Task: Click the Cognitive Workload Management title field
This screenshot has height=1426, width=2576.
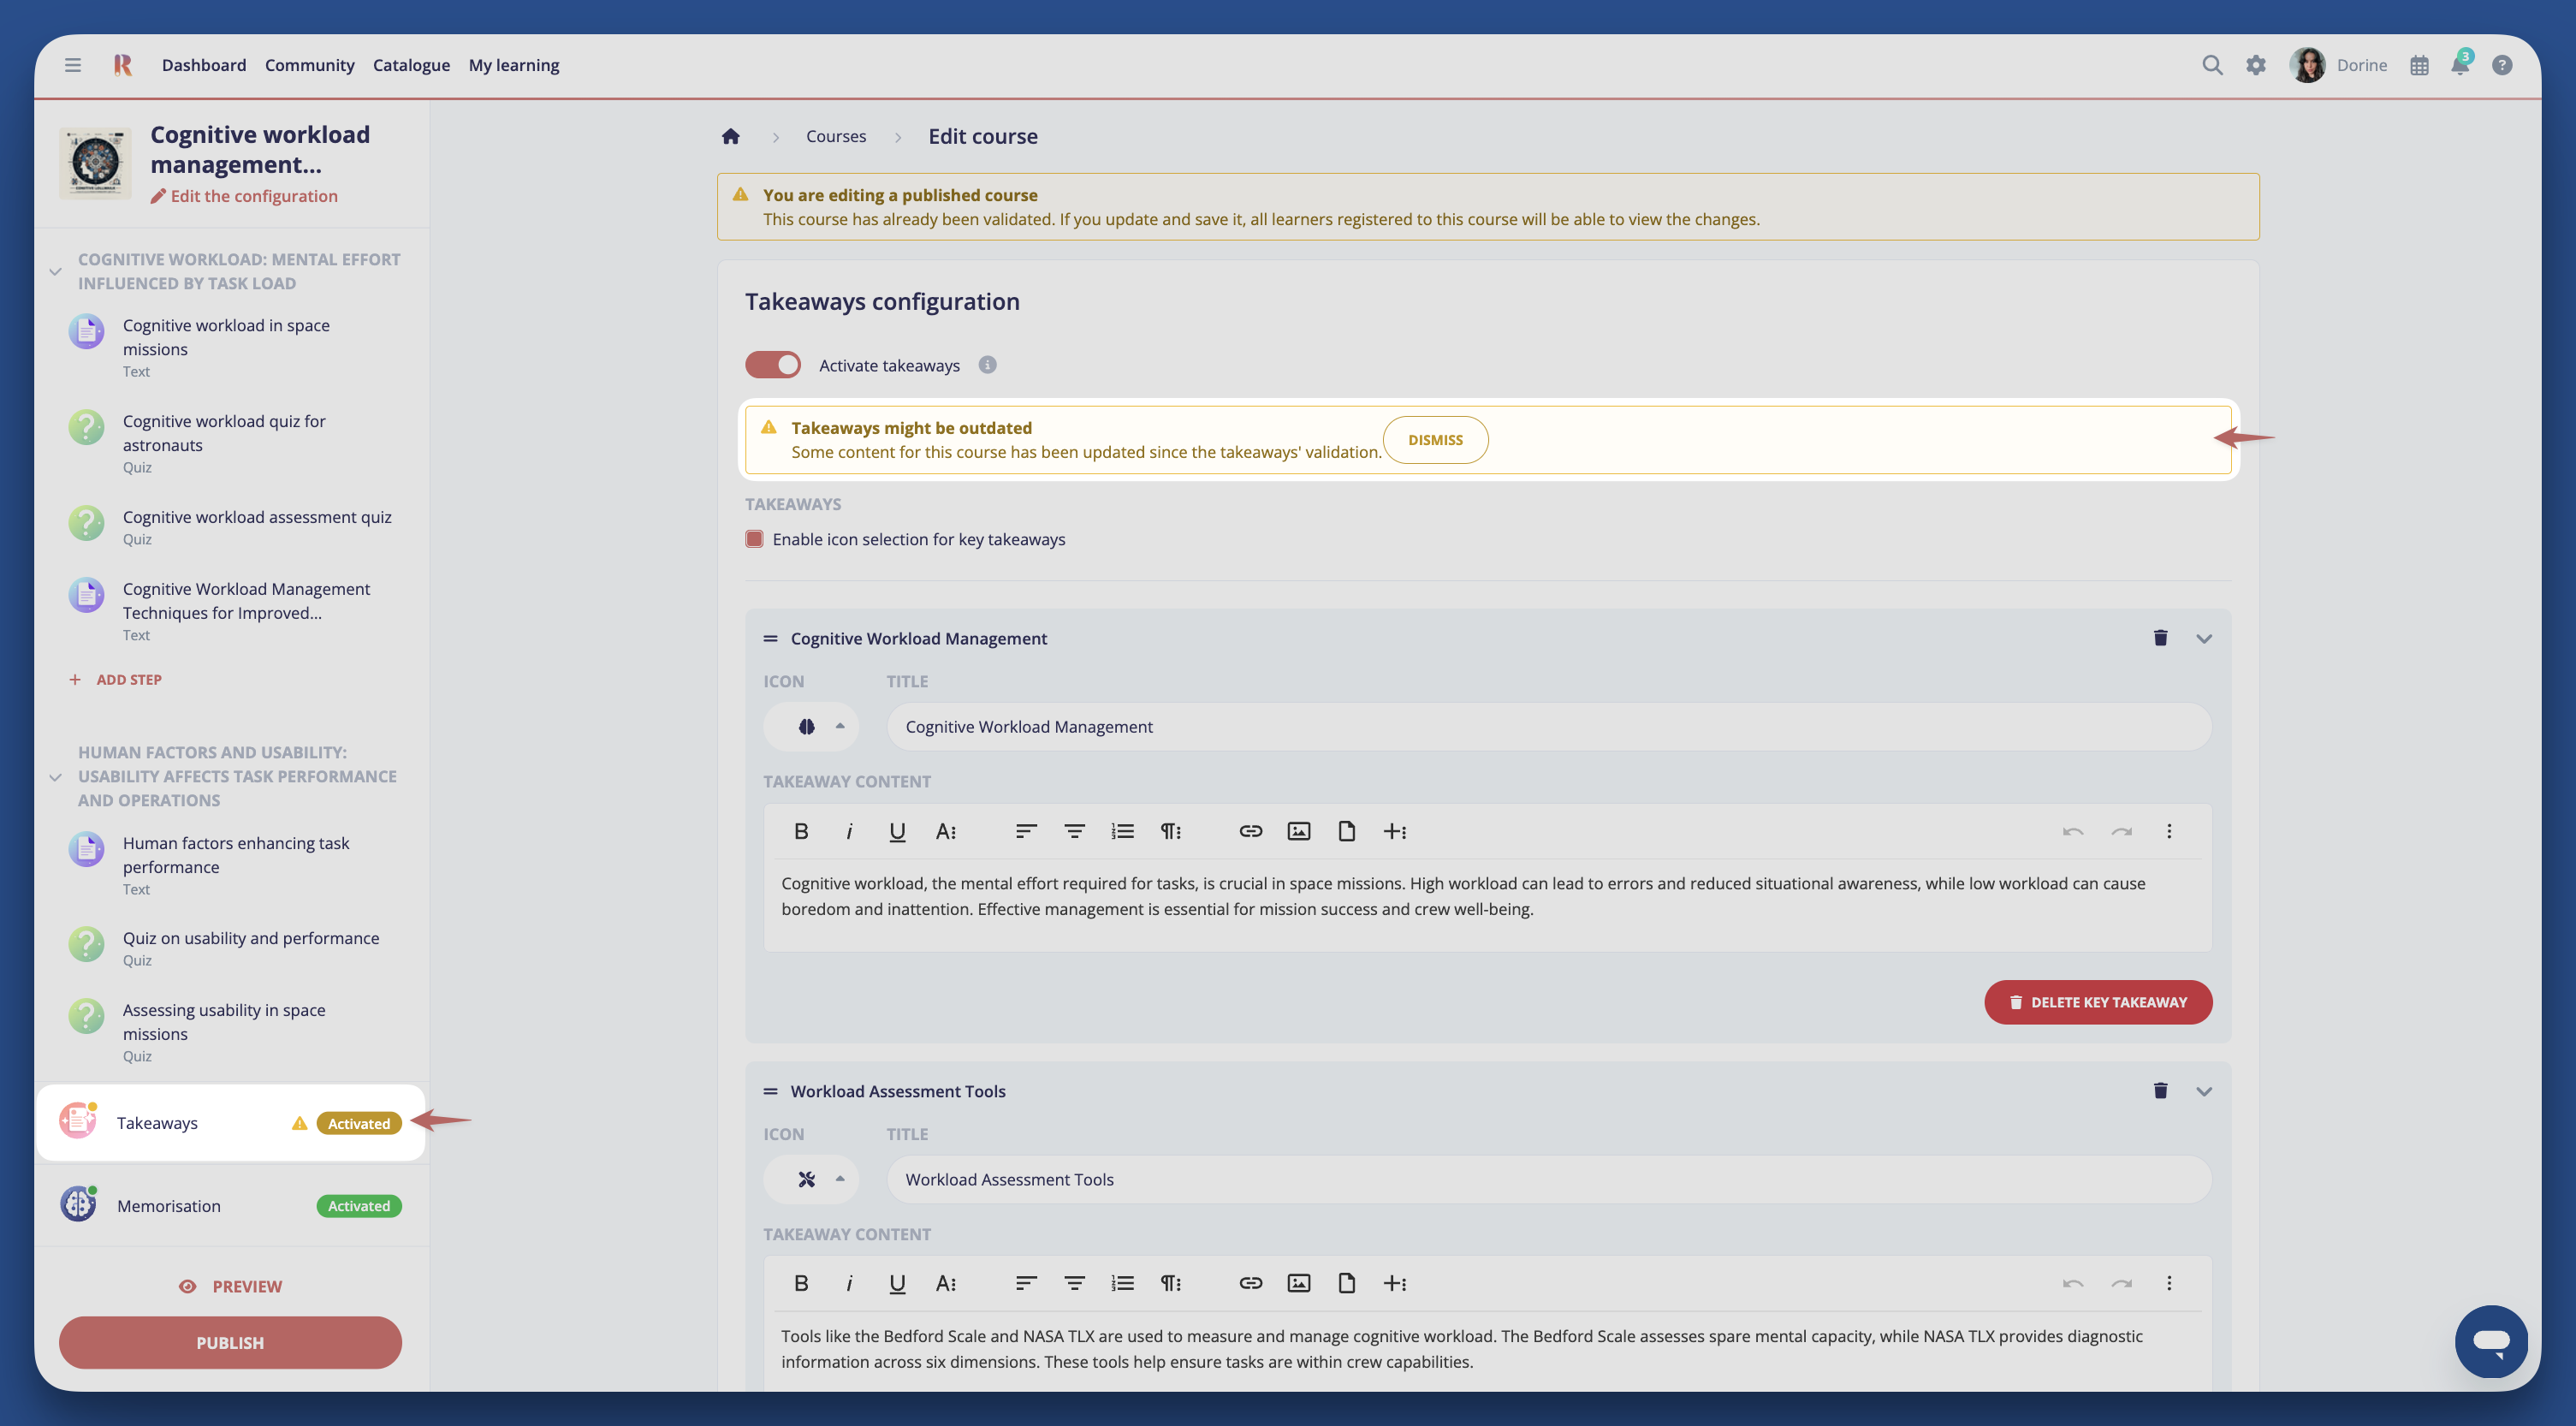Action: tap(1548, 727)
